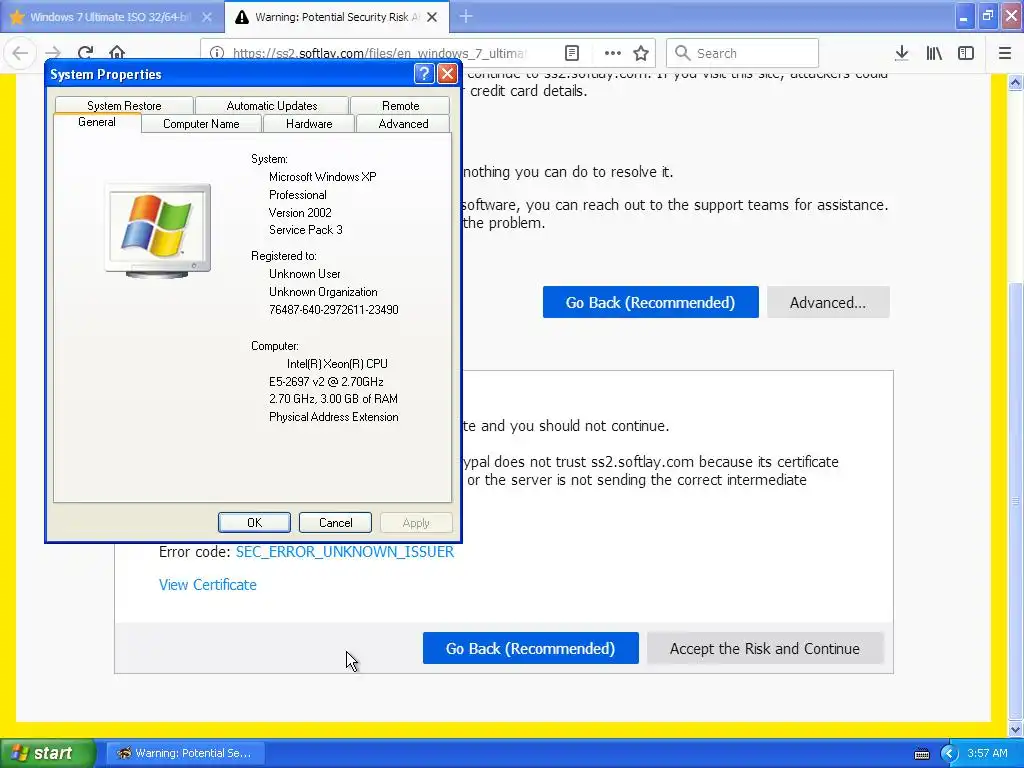Click OK in System Properties

(254, 522)
